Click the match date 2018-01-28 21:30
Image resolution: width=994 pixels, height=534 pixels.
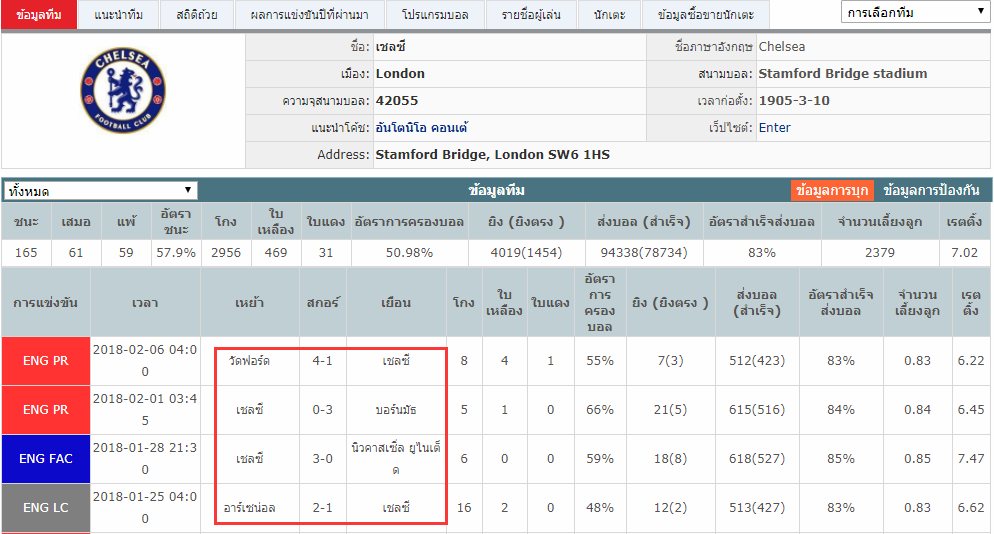[x=145, y=459]
